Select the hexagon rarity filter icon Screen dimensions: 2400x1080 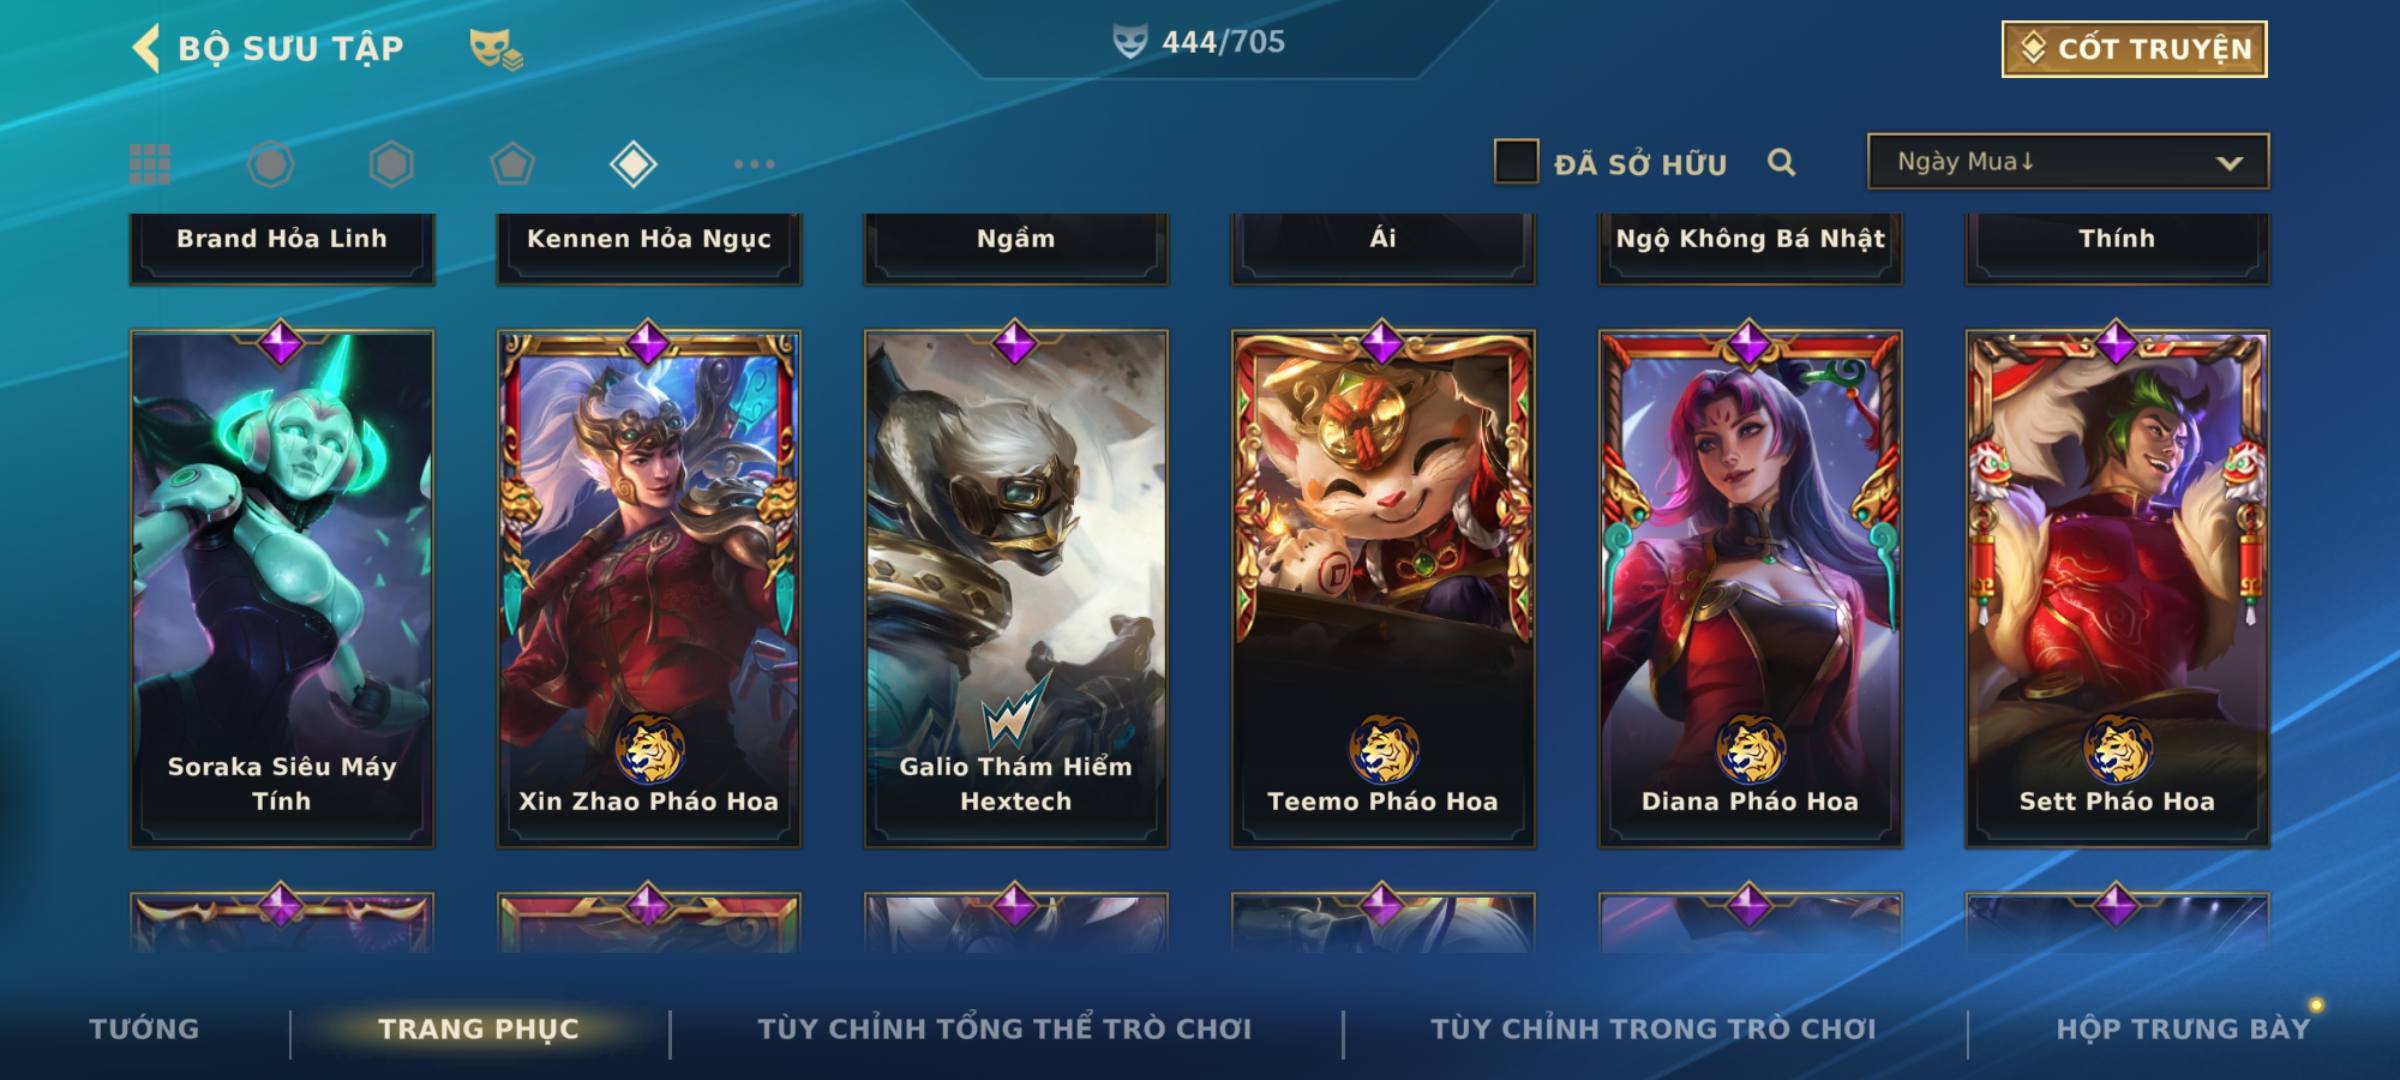[391, 164]
